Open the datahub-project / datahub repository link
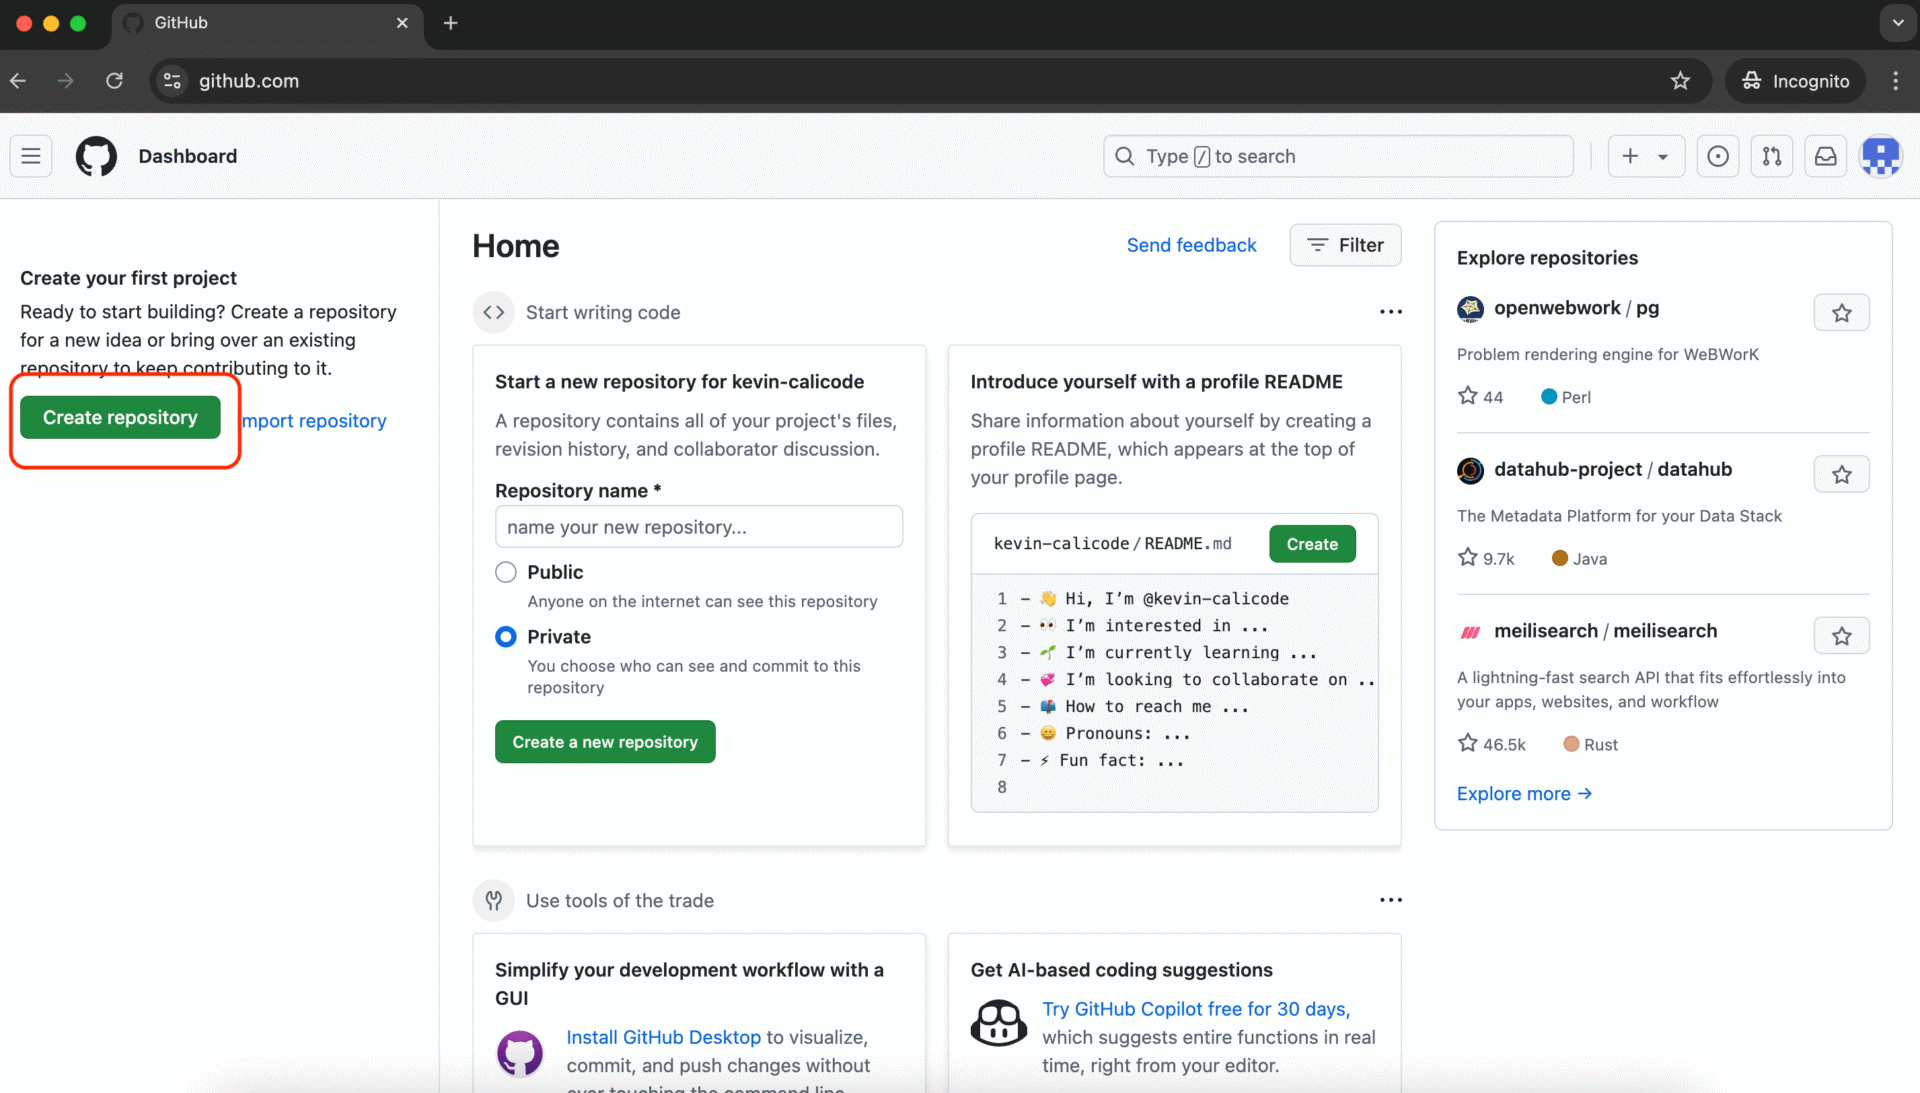 1613,469
